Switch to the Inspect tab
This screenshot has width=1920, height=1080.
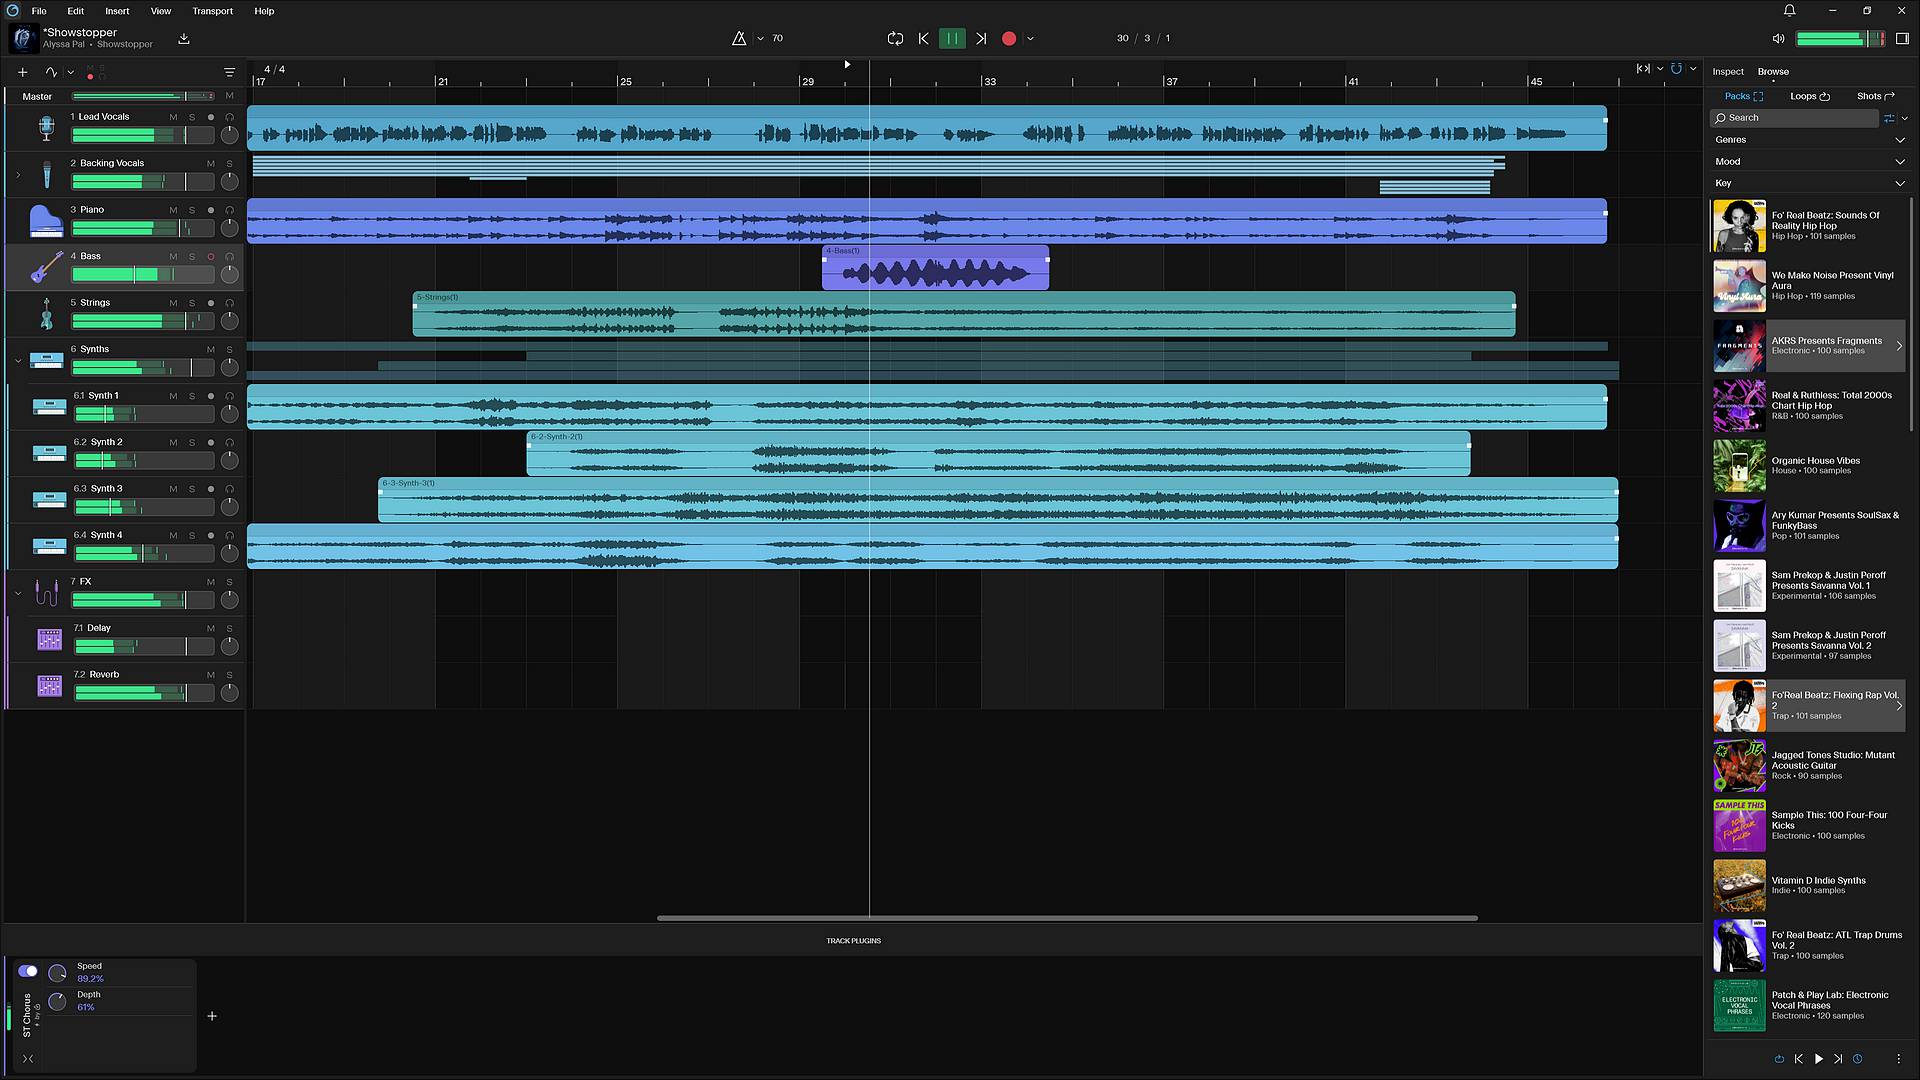(1727, 72)
